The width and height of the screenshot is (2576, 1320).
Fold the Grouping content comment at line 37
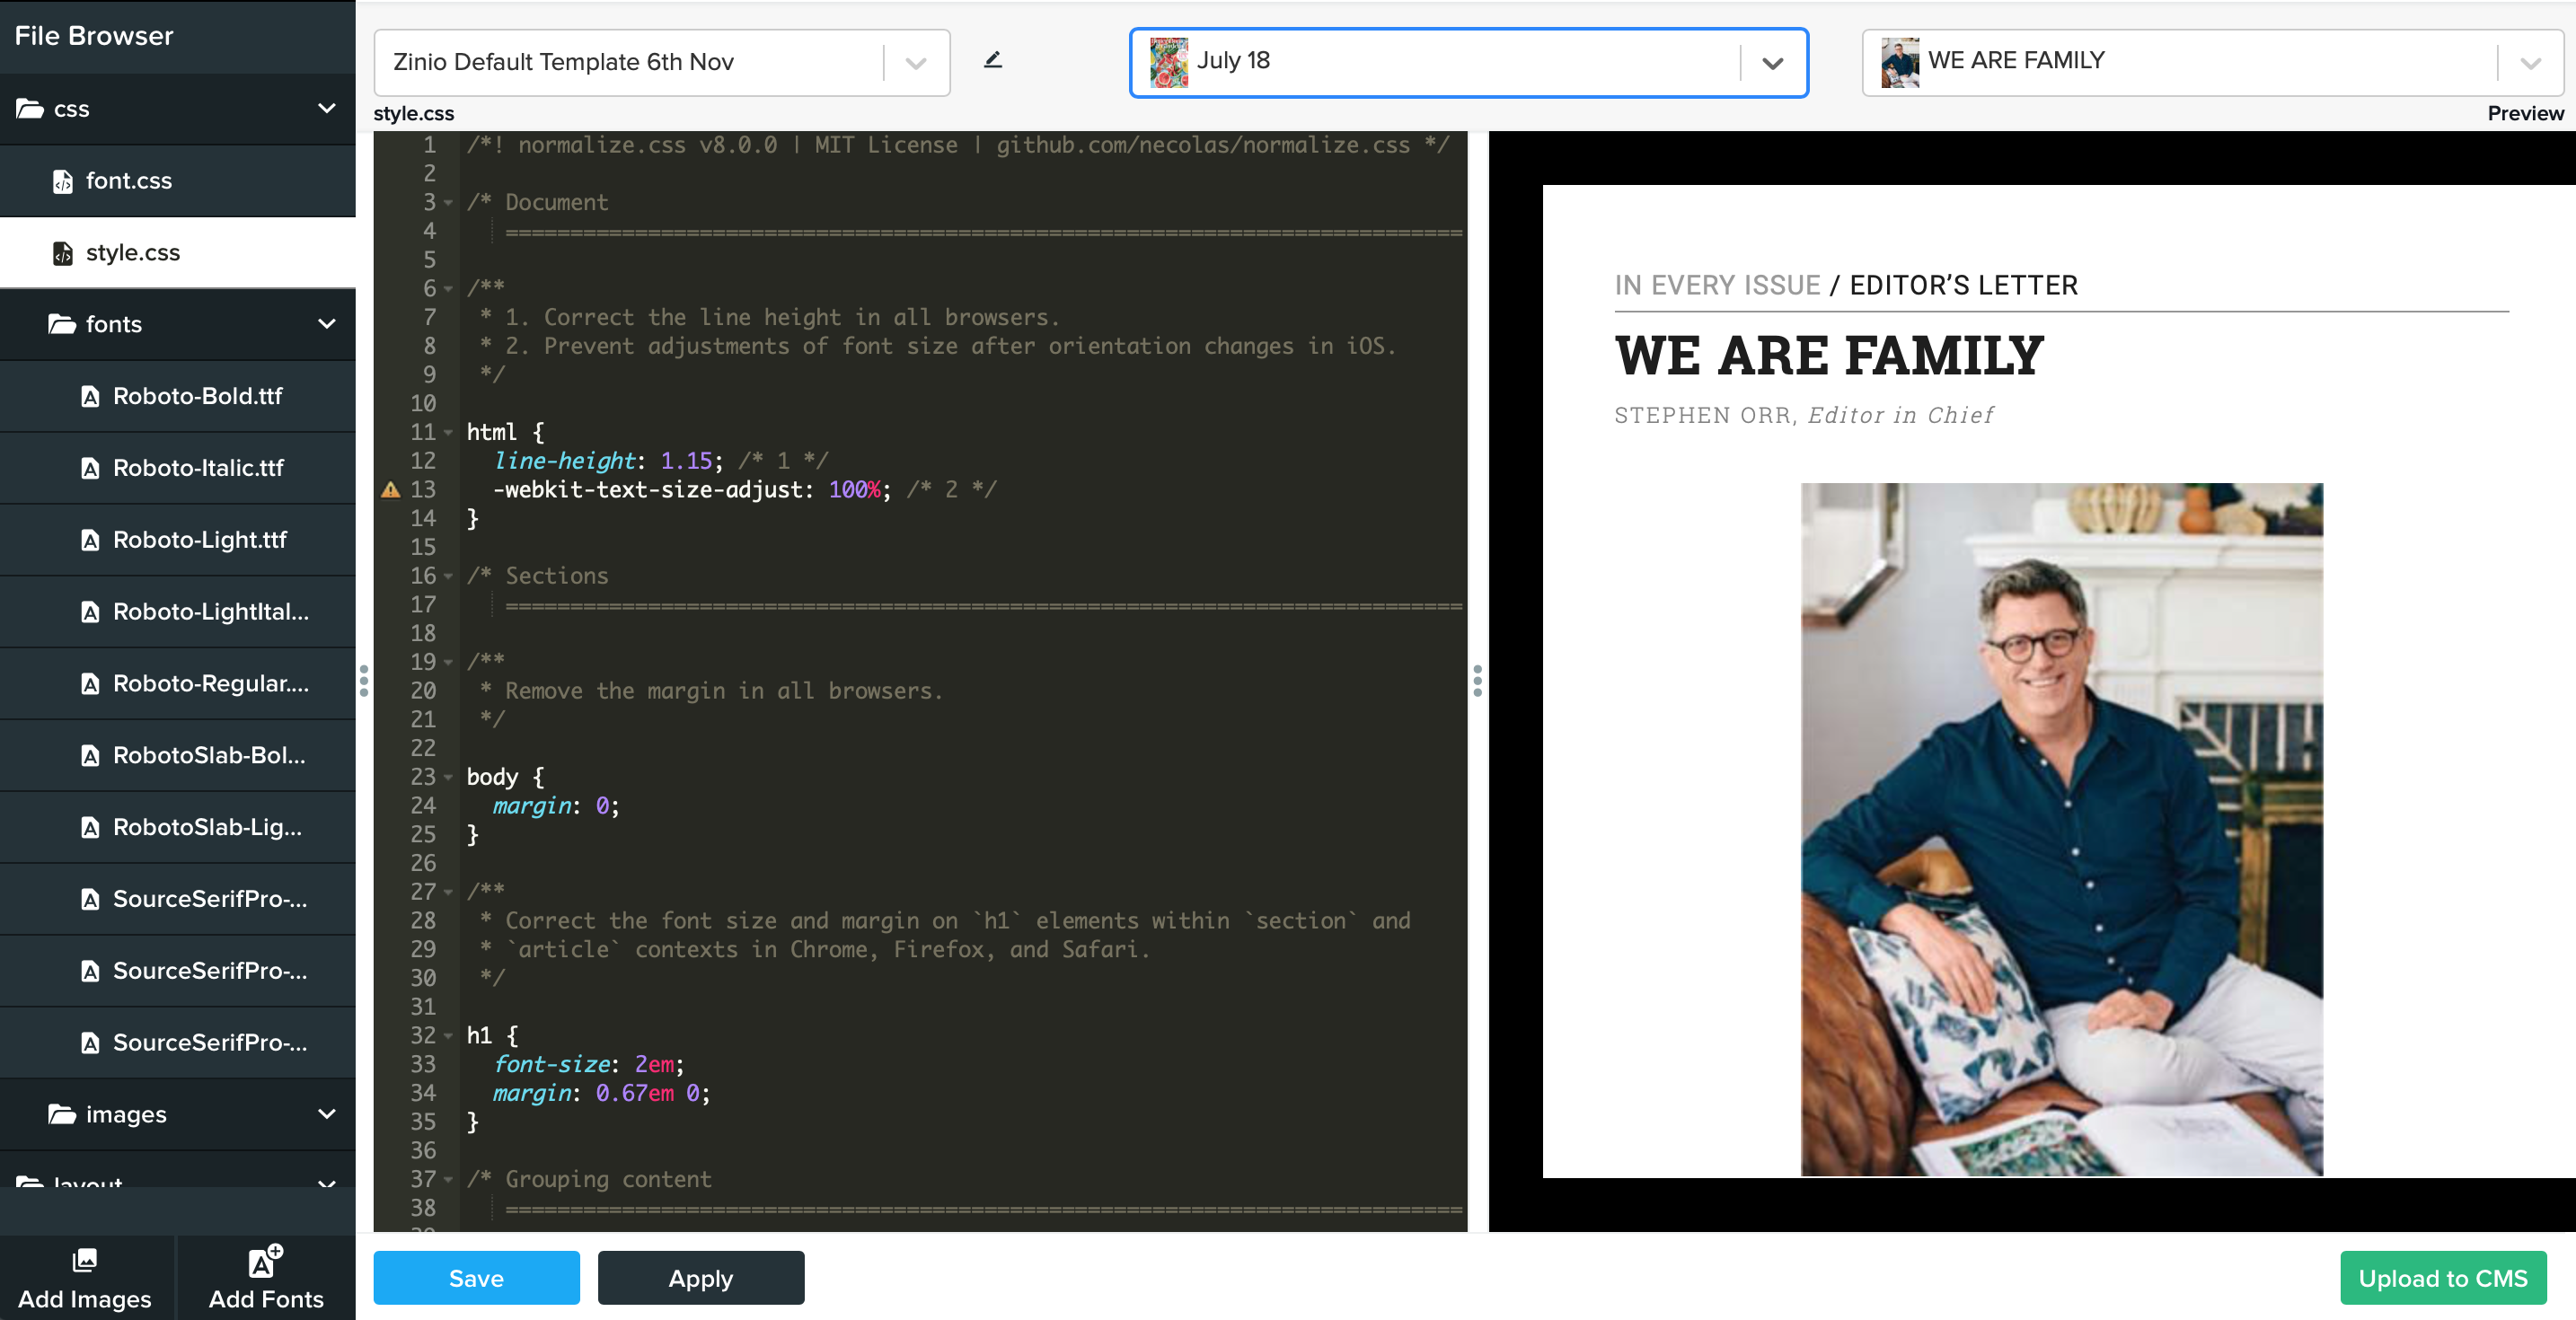448,1180
